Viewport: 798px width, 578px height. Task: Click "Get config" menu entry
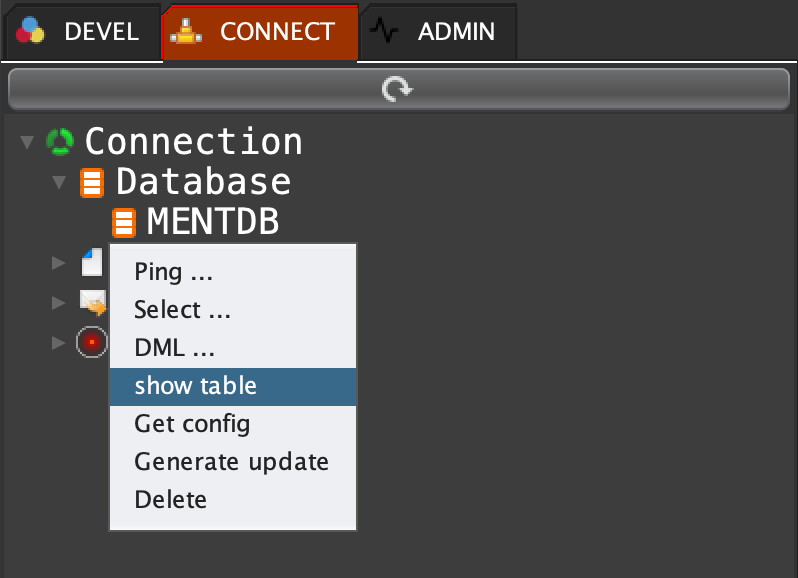click(192, 424)
